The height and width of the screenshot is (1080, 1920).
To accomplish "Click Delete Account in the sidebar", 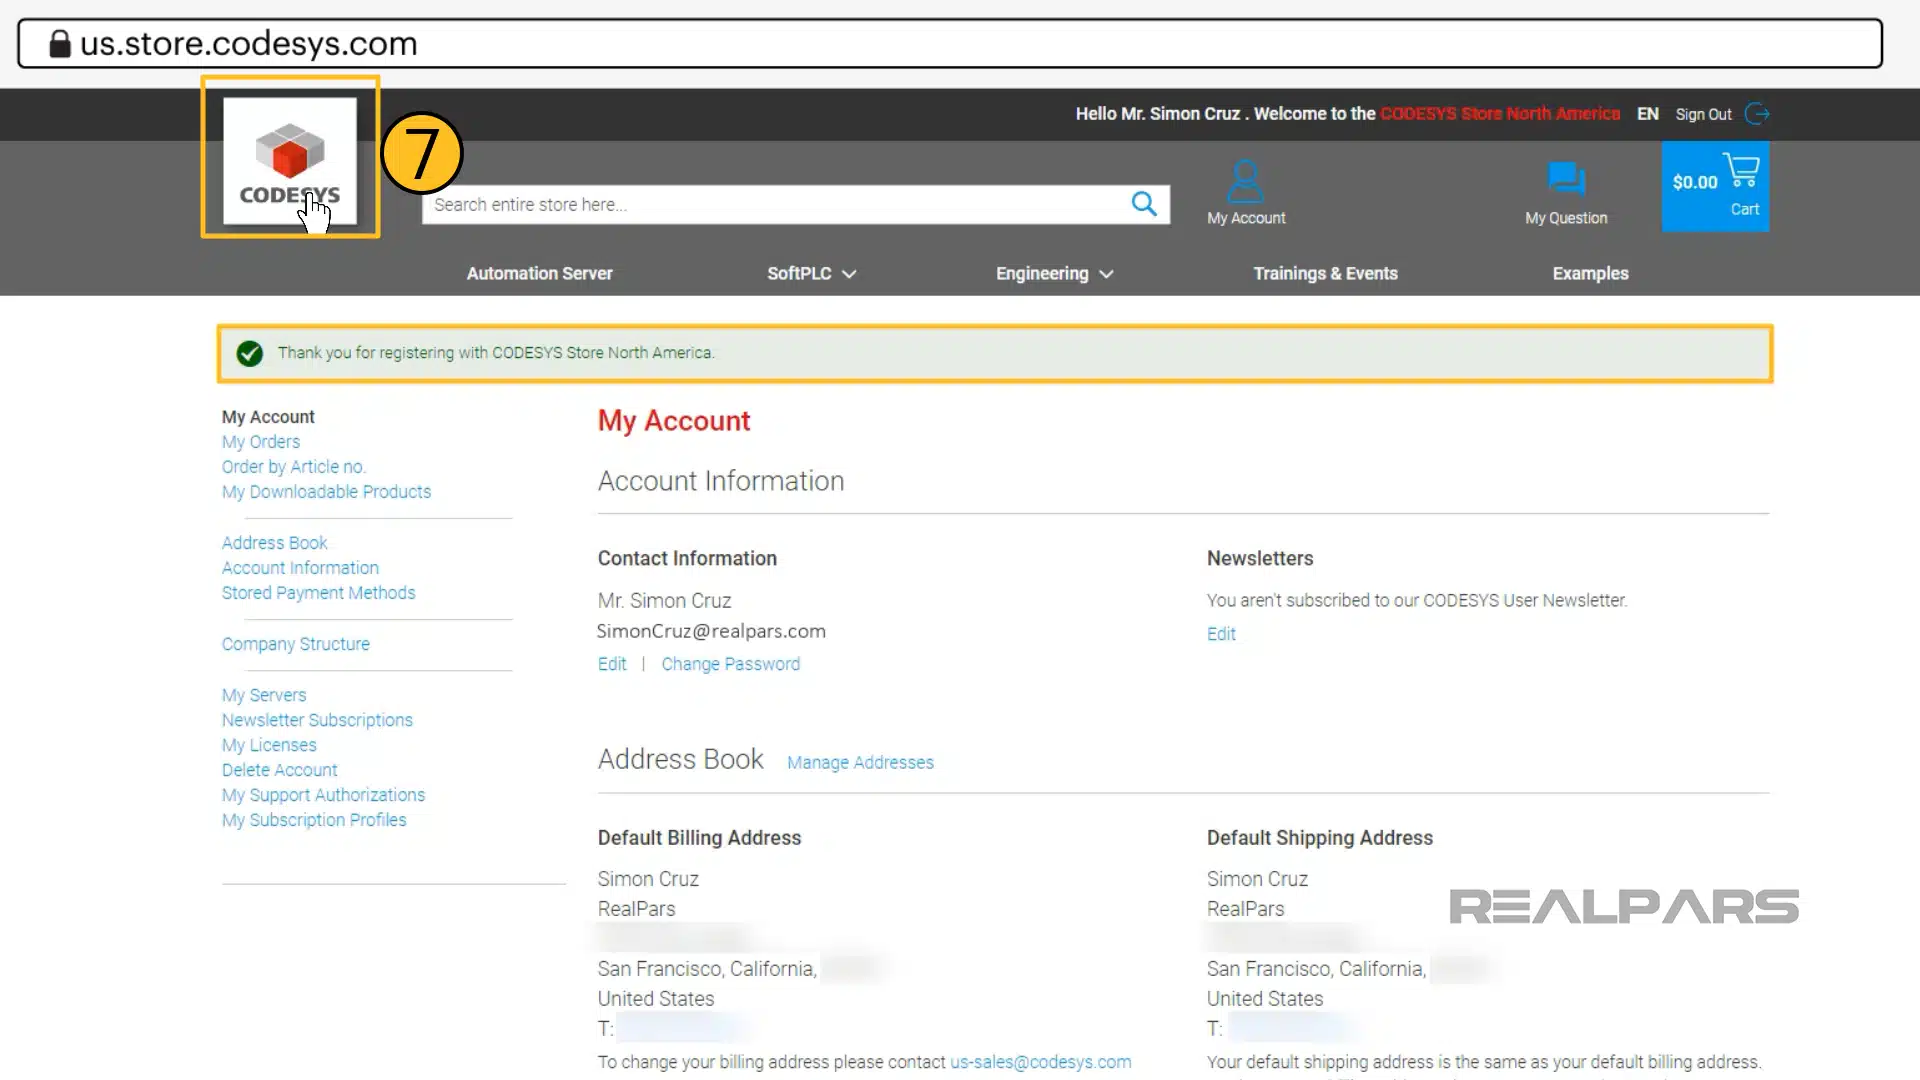I will (279, 770).
